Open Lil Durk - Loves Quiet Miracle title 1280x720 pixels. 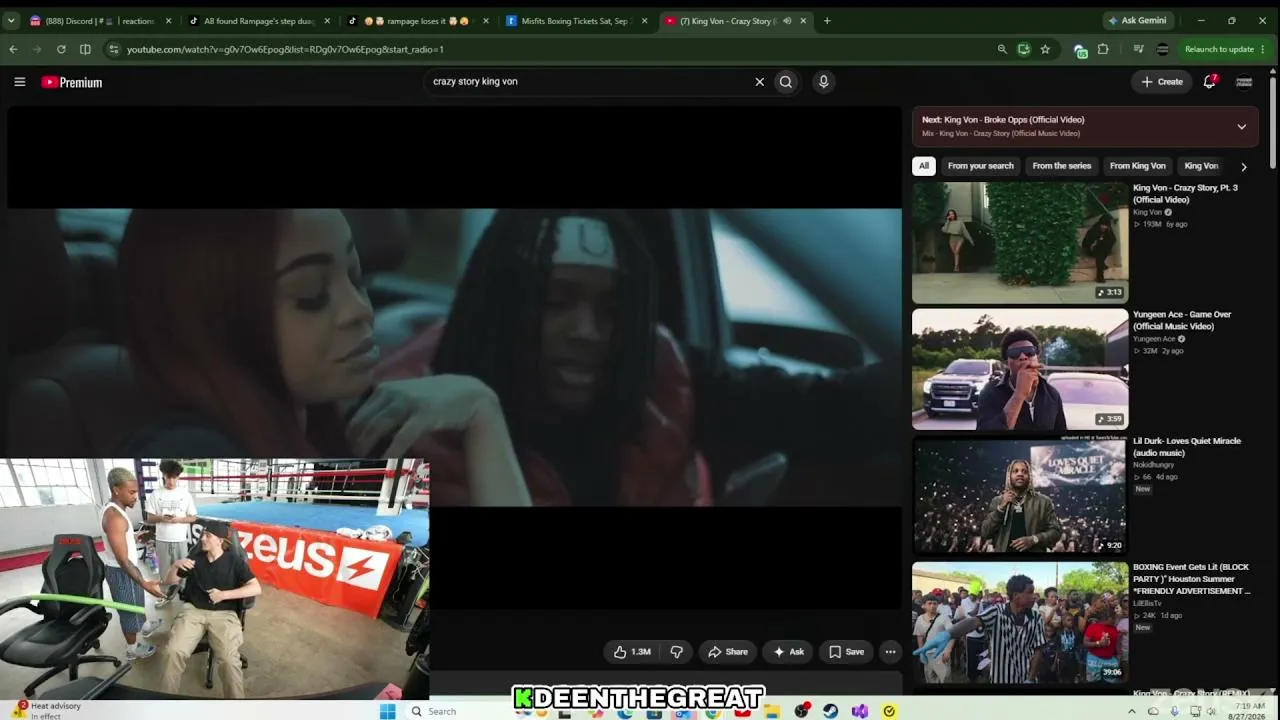tap(1187, 447)
